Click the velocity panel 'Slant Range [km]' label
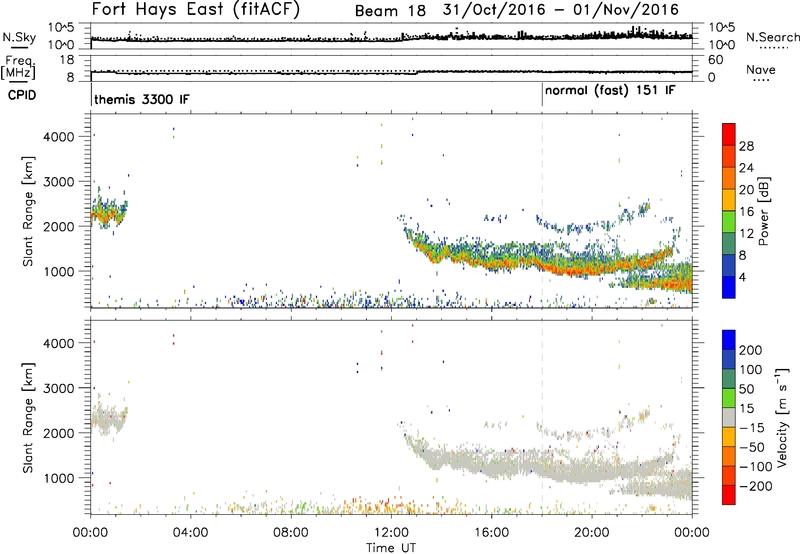 [28, 418]
